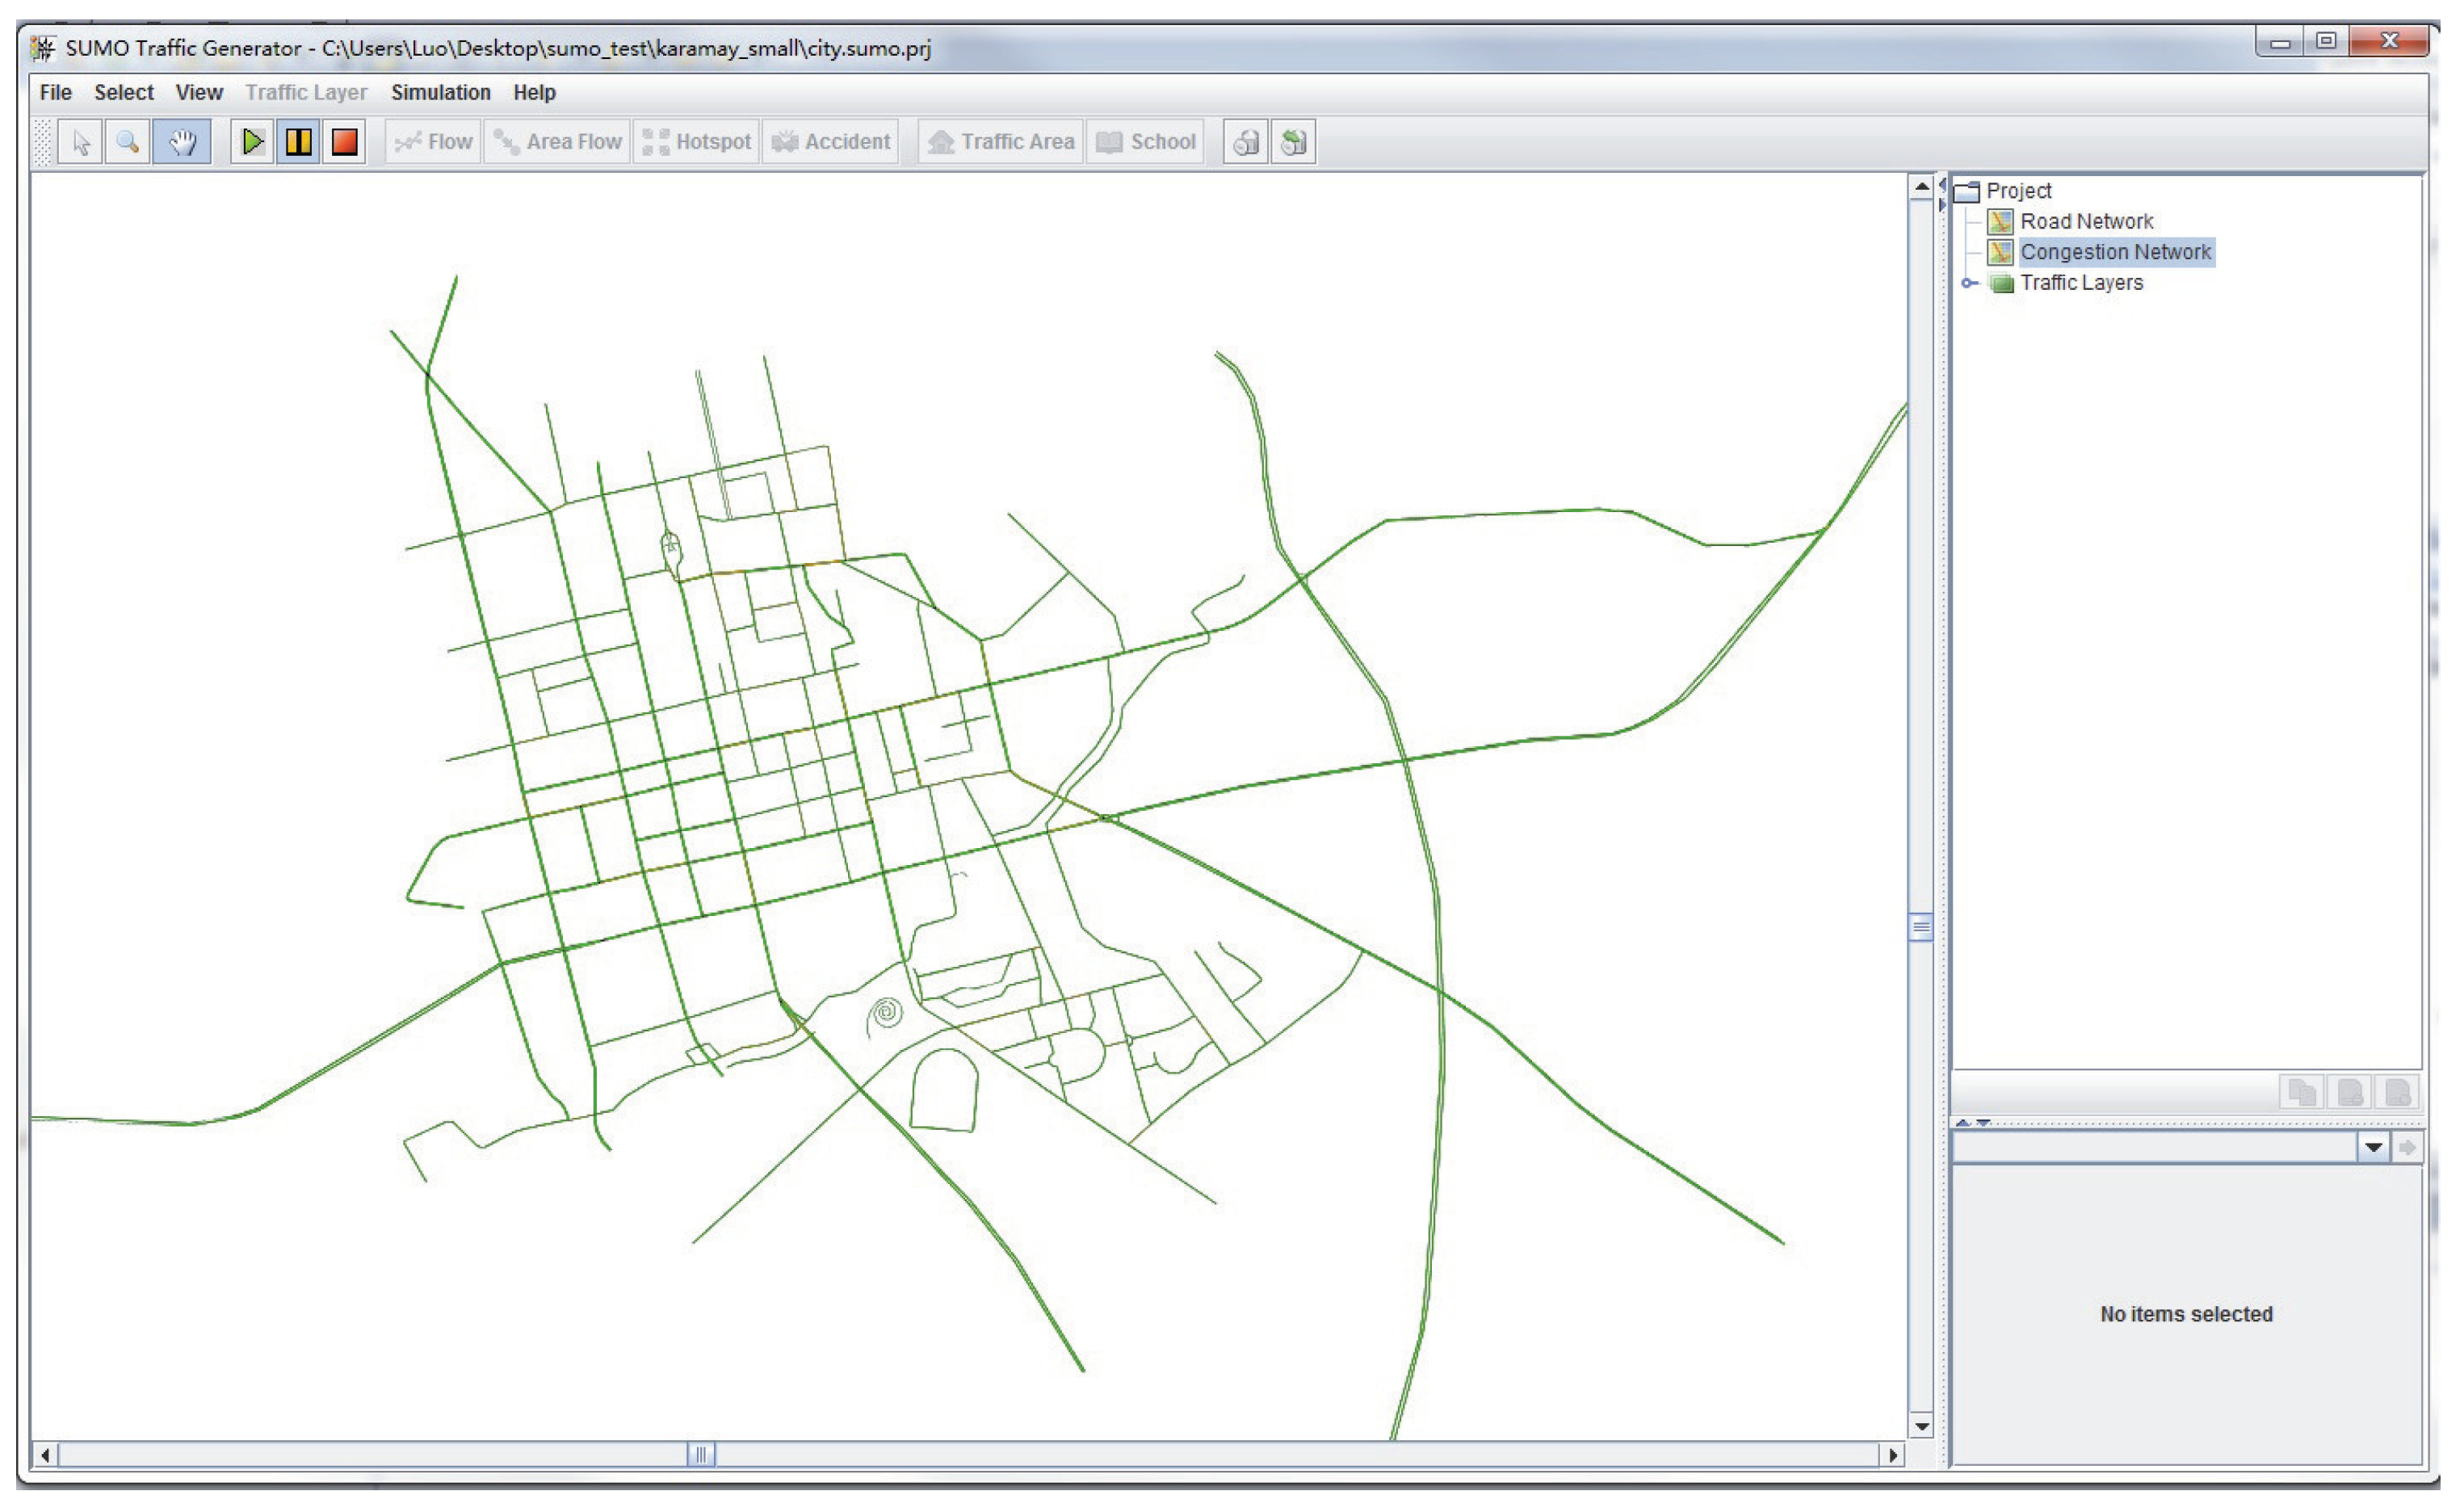Choose the magnifier zoom tool
The height and width of the screenshot is (1512, 2464).
[128, 142]
